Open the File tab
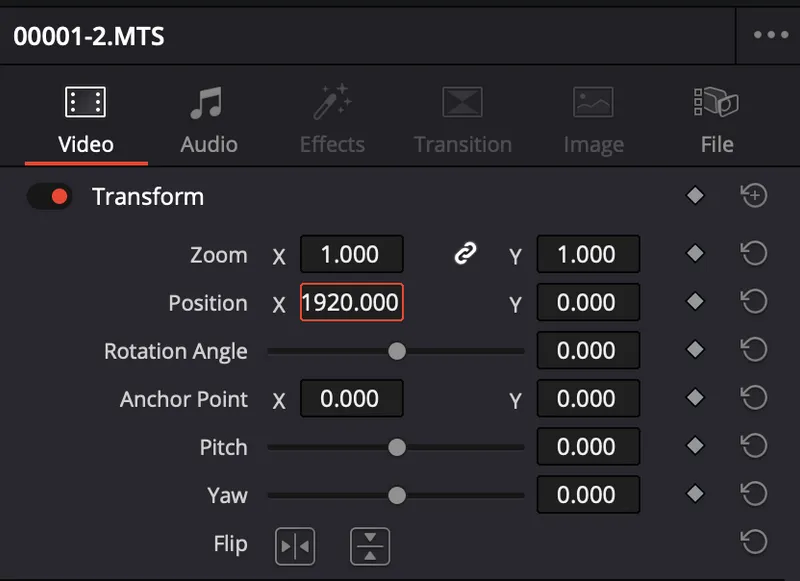 coord(716,121)
